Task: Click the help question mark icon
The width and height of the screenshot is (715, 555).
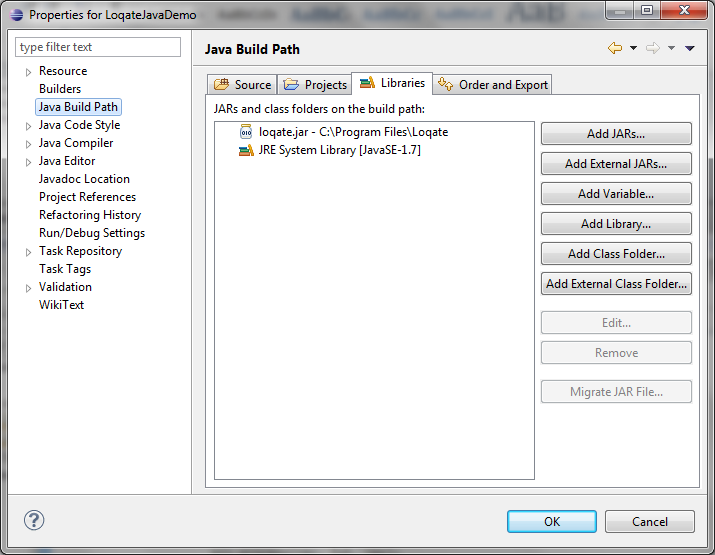Action: click(34, 520)
